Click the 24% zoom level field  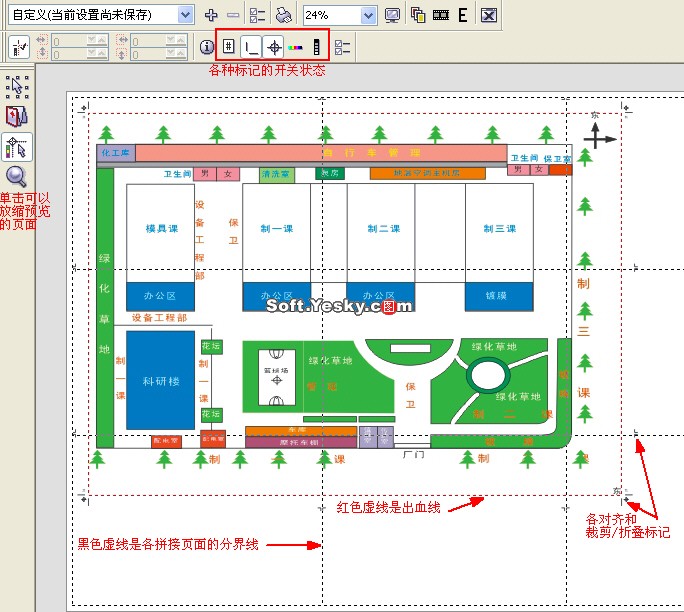tap(332, 15)
